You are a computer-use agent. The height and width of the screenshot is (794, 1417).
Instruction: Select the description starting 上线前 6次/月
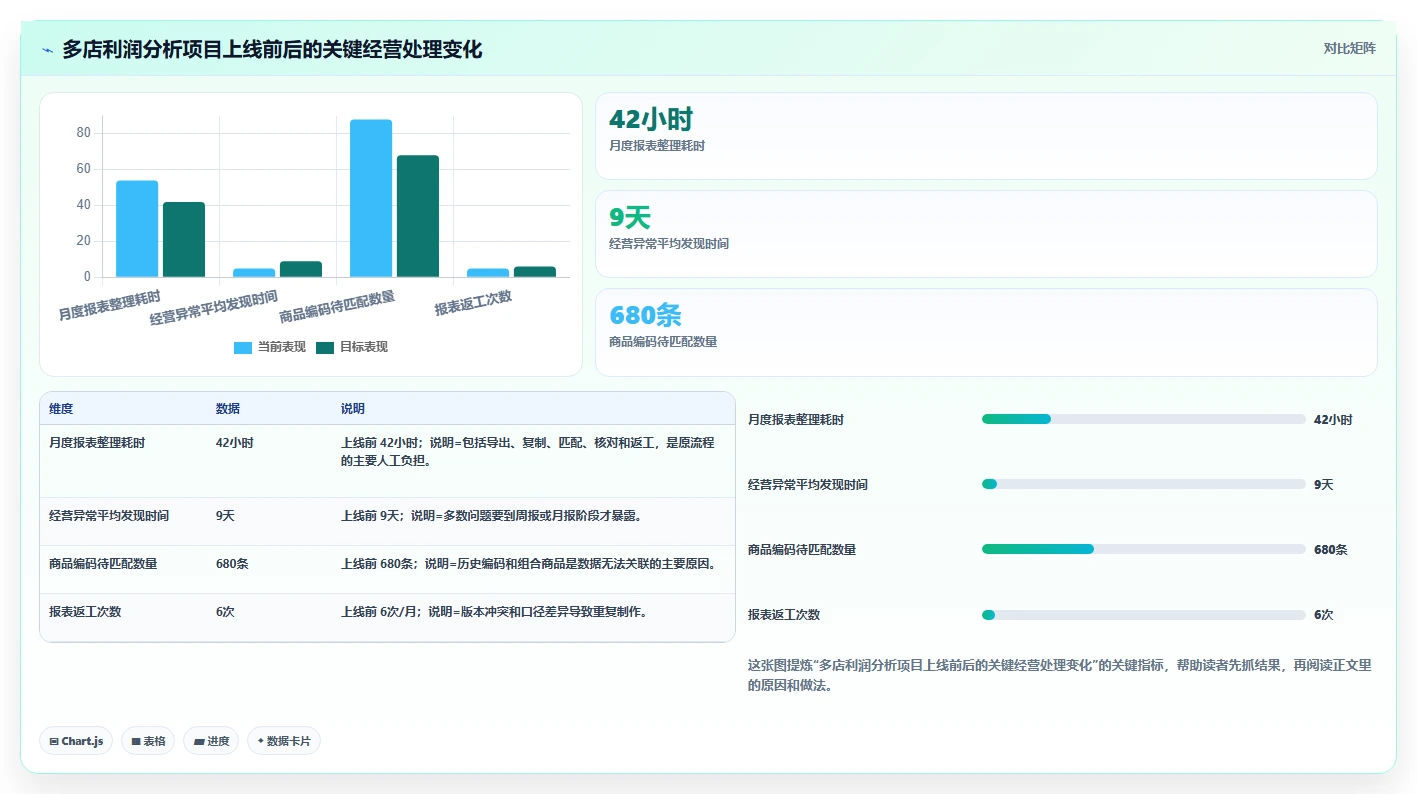point(497,612)
